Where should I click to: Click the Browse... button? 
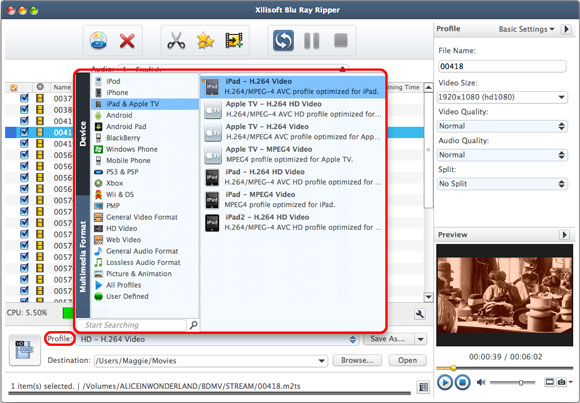(357, 360)
